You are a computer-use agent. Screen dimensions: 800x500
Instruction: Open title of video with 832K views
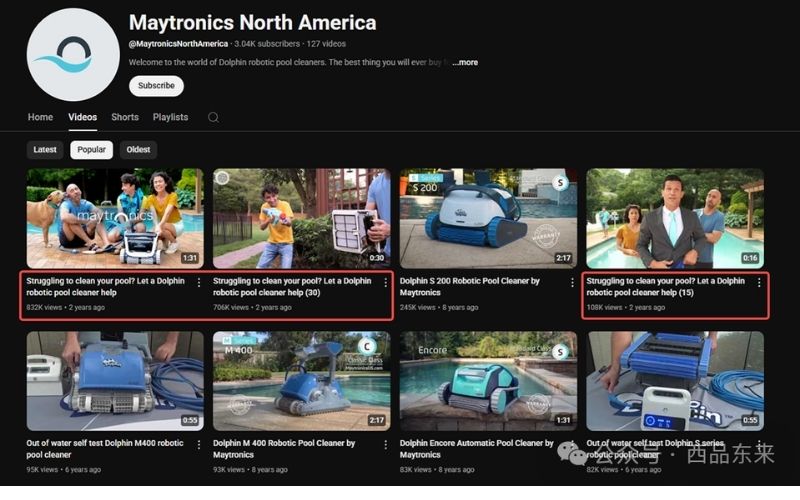pyautogui.click(x=105, y=287)
